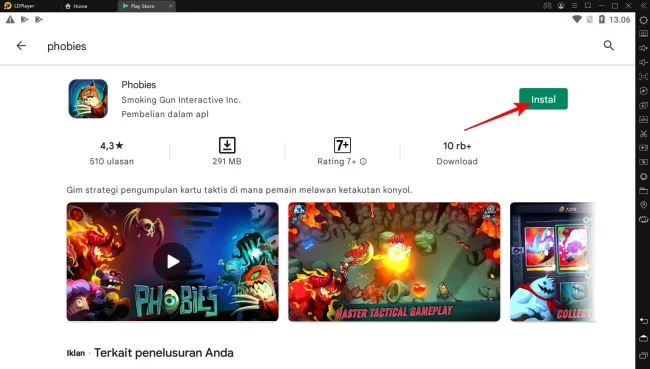Toggle fullscreen from the sidebar
650x369 pixels.
click(x=643, y=77)
